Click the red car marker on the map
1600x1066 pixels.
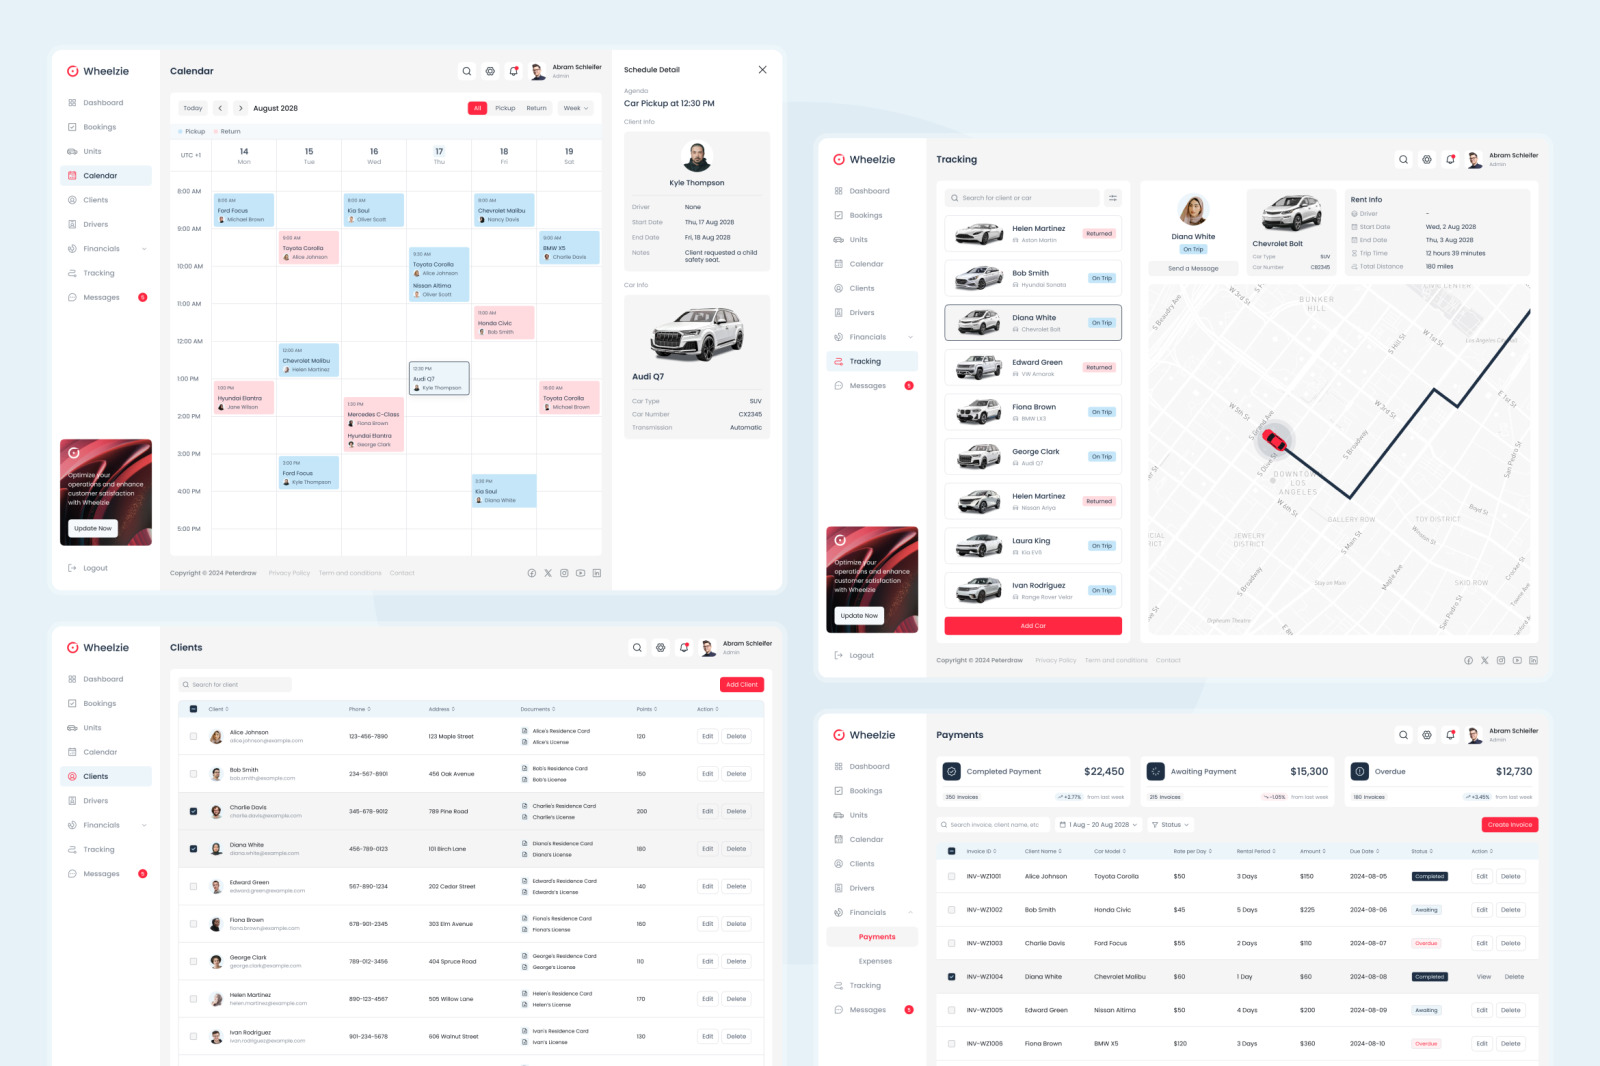(x=1274, y=439)
